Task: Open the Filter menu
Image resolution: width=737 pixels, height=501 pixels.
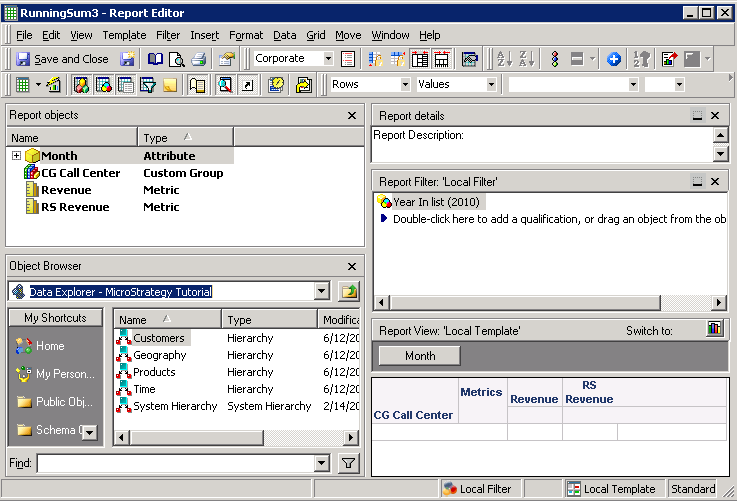Action: [x=168, y=35]
